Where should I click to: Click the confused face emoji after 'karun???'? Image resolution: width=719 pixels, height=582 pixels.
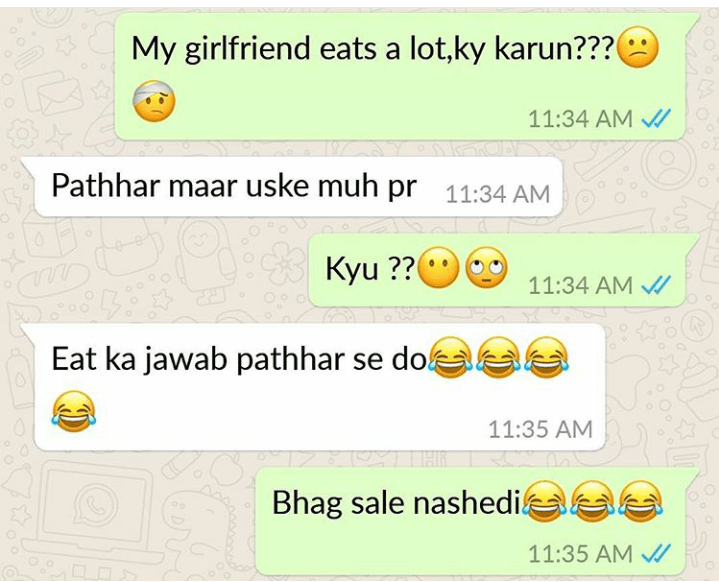coord(638,48)
